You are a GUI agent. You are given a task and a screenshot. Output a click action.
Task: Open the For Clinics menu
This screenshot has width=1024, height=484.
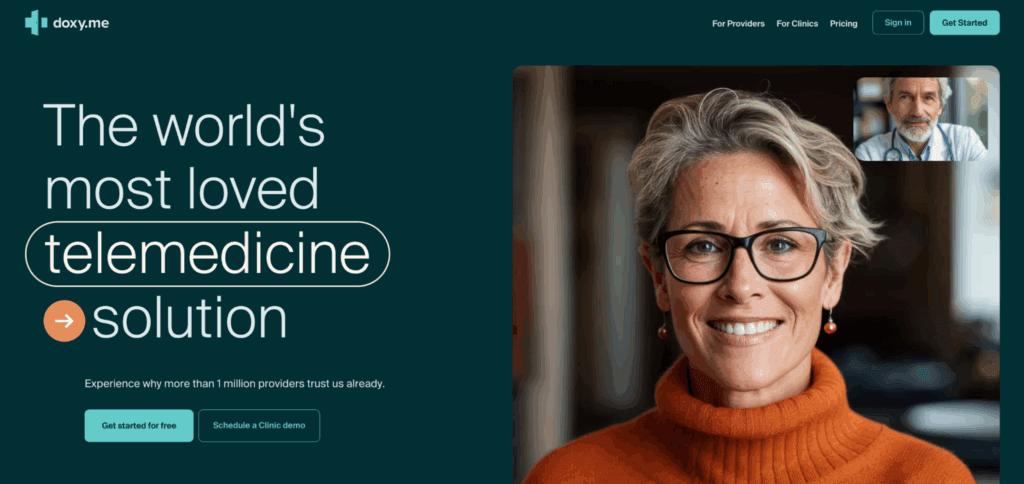pos(797,24)
